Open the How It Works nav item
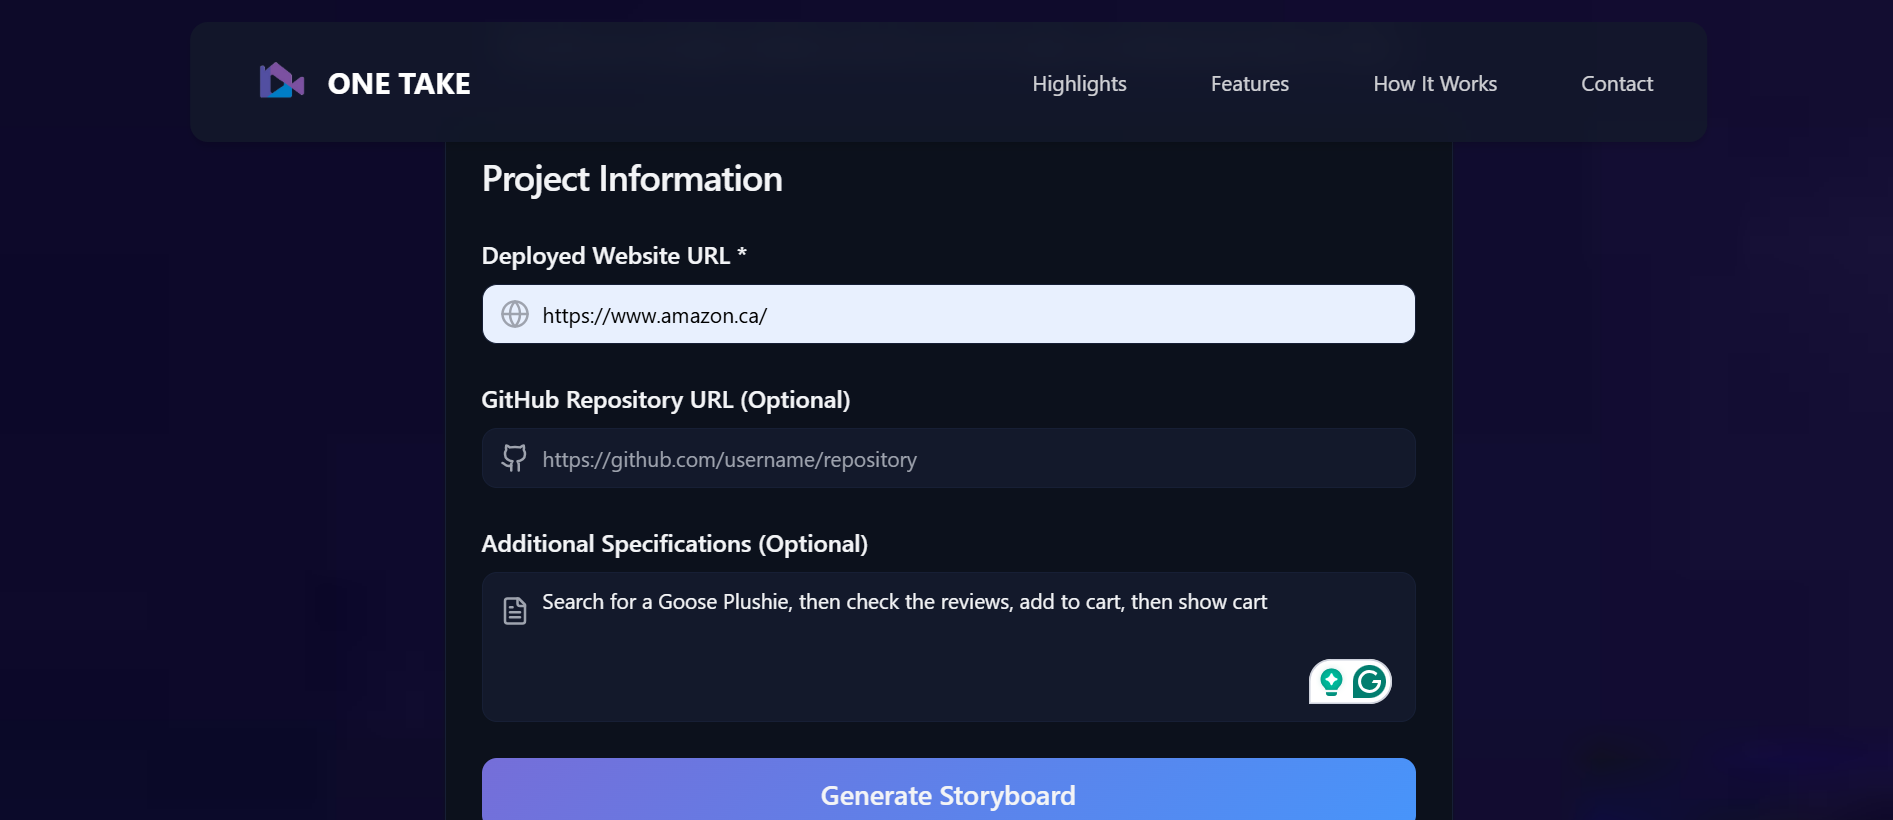Viewport: 1893px width, 820px height. [1435, 84]
